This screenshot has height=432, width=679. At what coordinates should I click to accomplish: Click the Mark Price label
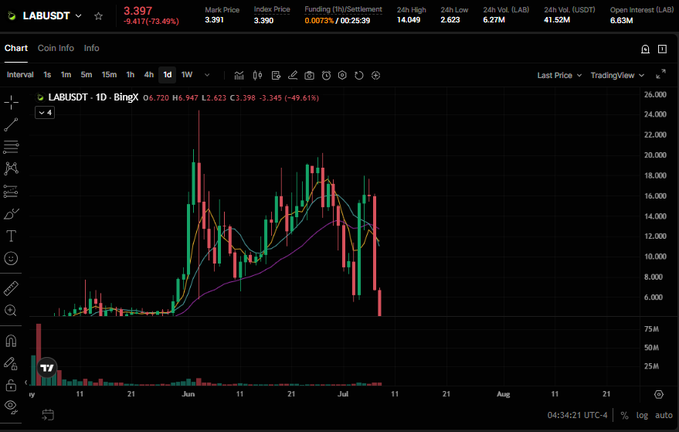[222, 10]
